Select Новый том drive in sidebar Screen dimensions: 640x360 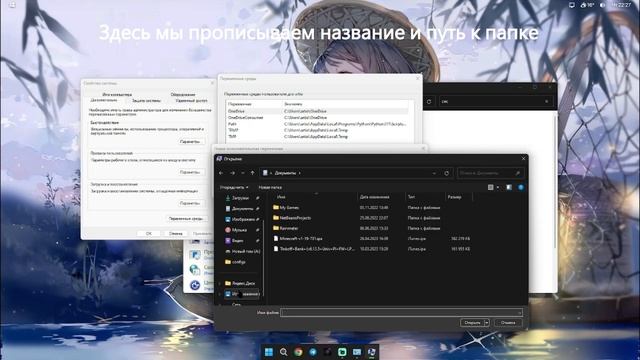(x=242, y=251)
